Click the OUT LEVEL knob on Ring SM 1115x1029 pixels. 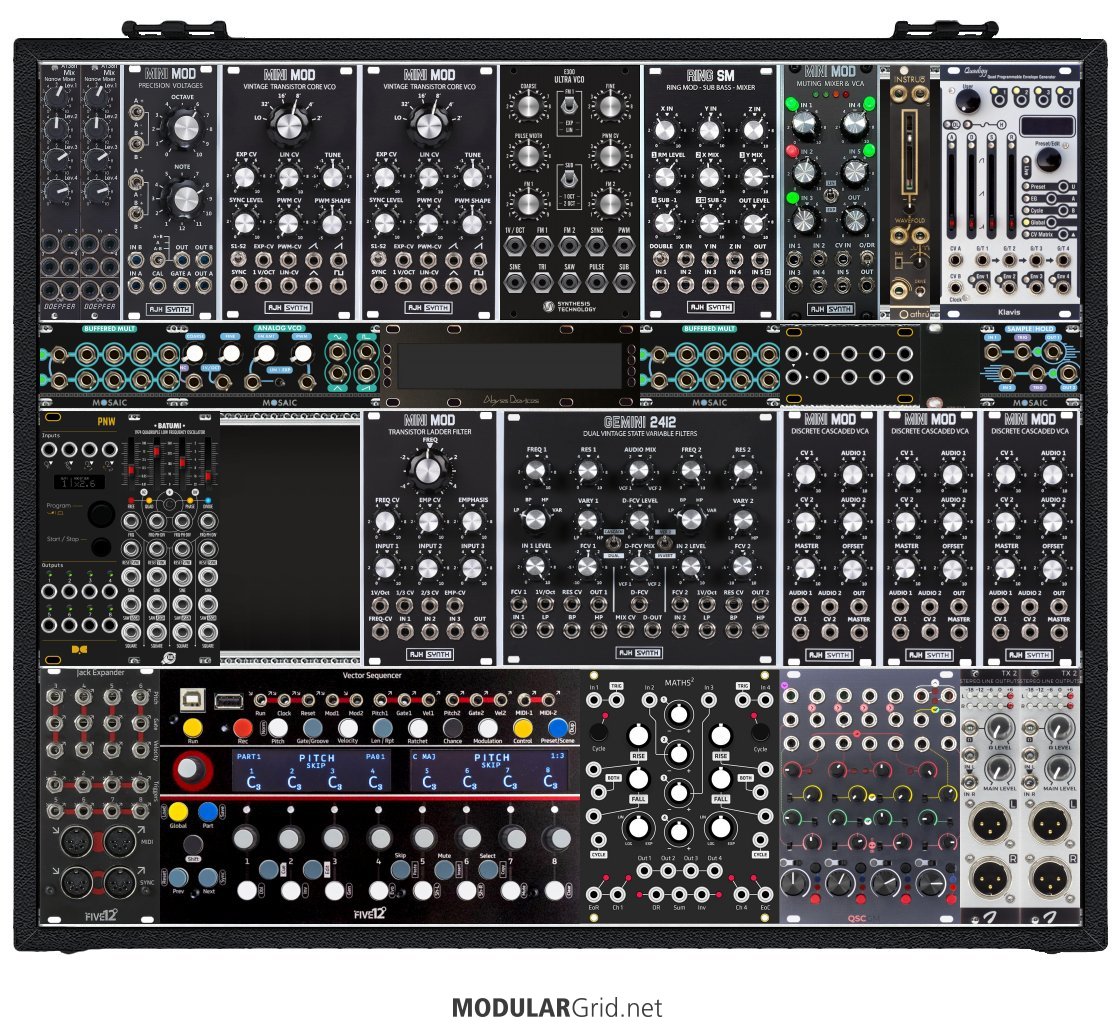pyautogui.click(x=753, y=223)
